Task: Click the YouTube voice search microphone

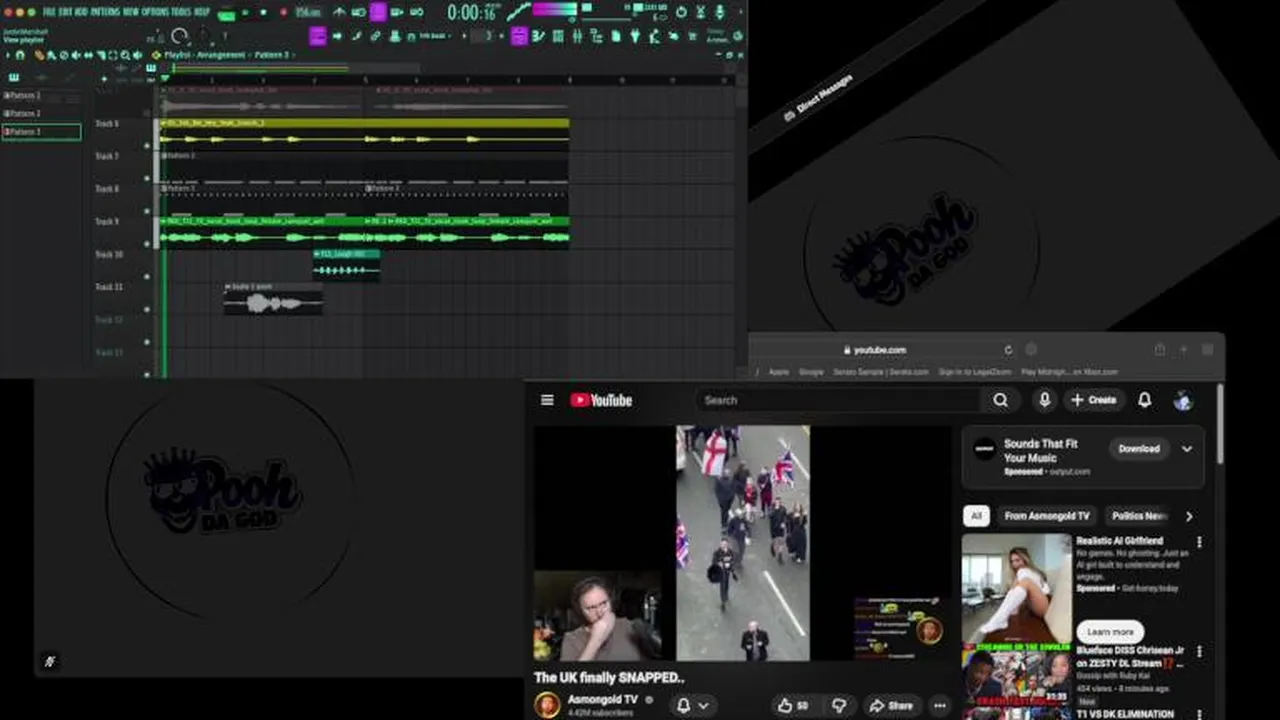Action: click(1044, 400)
